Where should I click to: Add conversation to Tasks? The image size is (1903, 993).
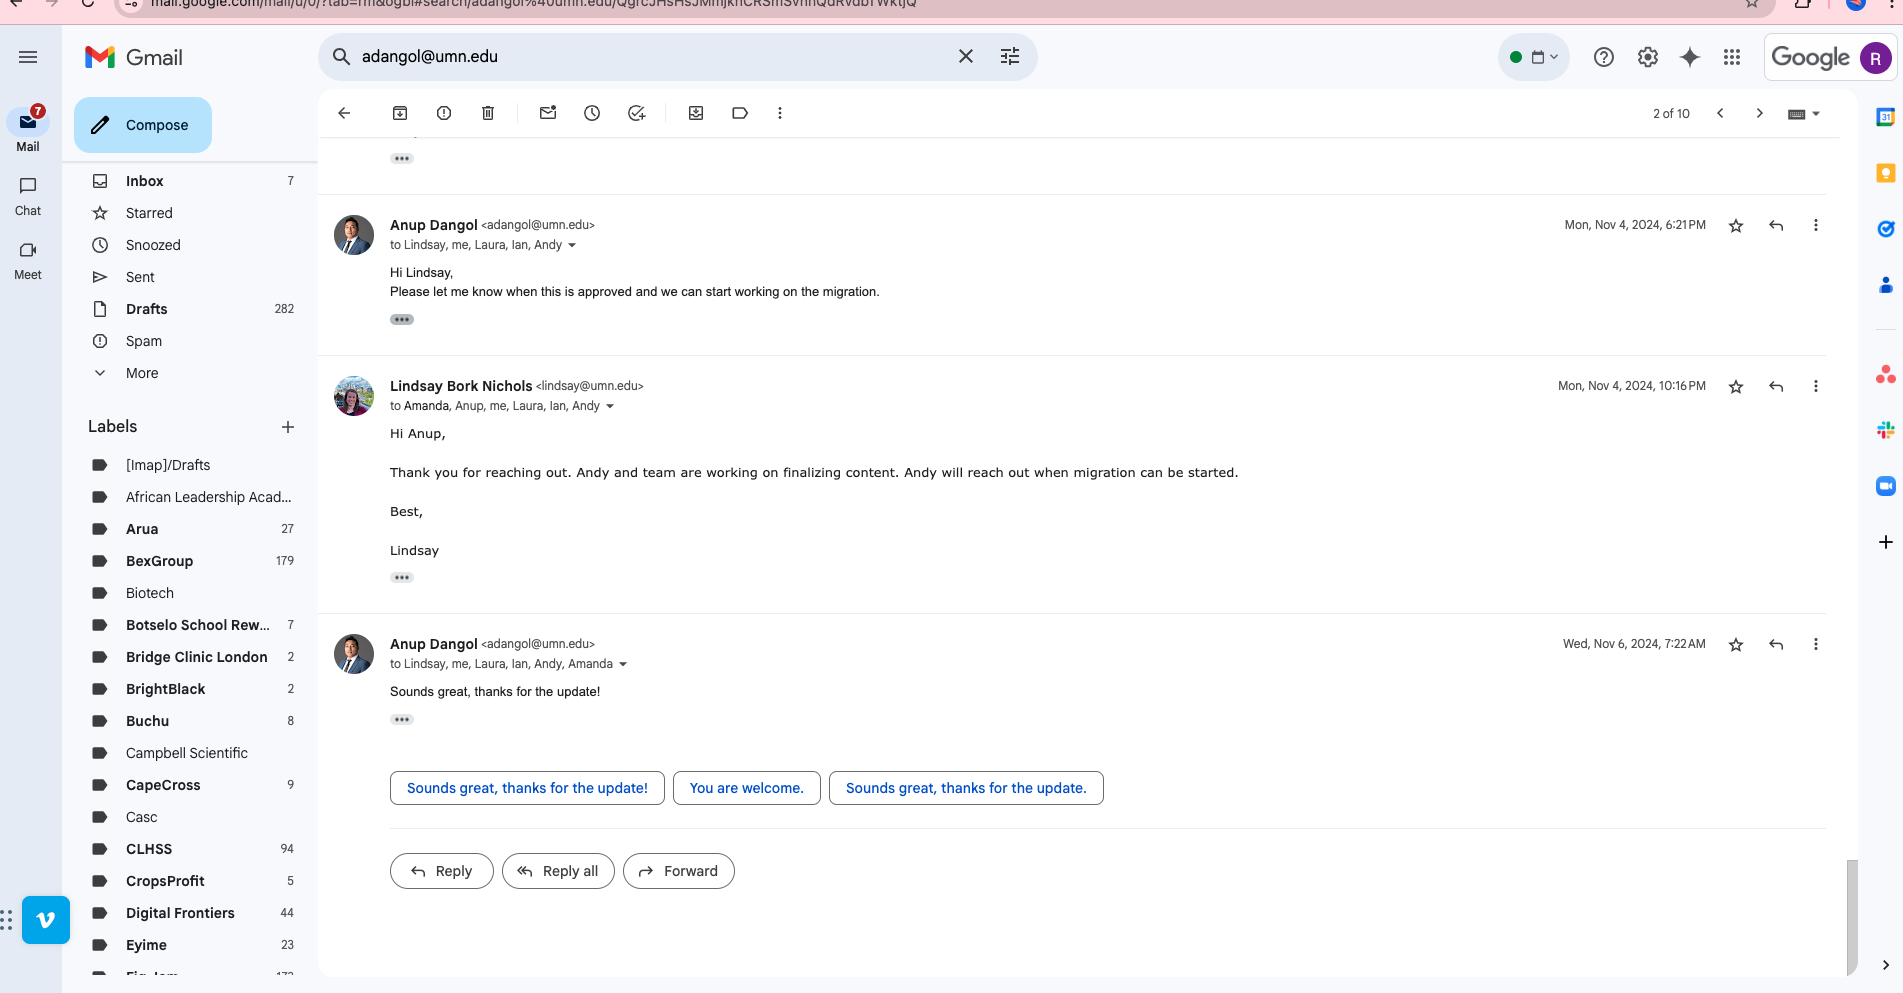(x=636, y=113)
